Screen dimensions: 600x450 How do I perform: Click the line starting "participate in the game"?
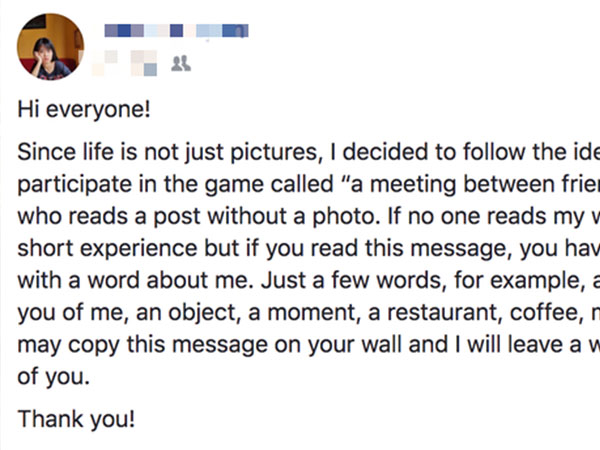pyautogui.click(x=308, y=184)
